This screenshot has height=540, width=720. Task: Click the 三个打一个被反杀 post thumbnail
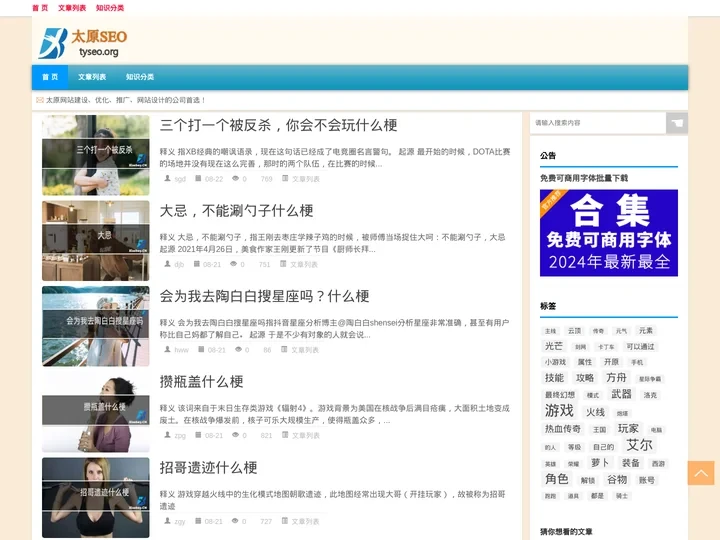[x=96, y=155]
